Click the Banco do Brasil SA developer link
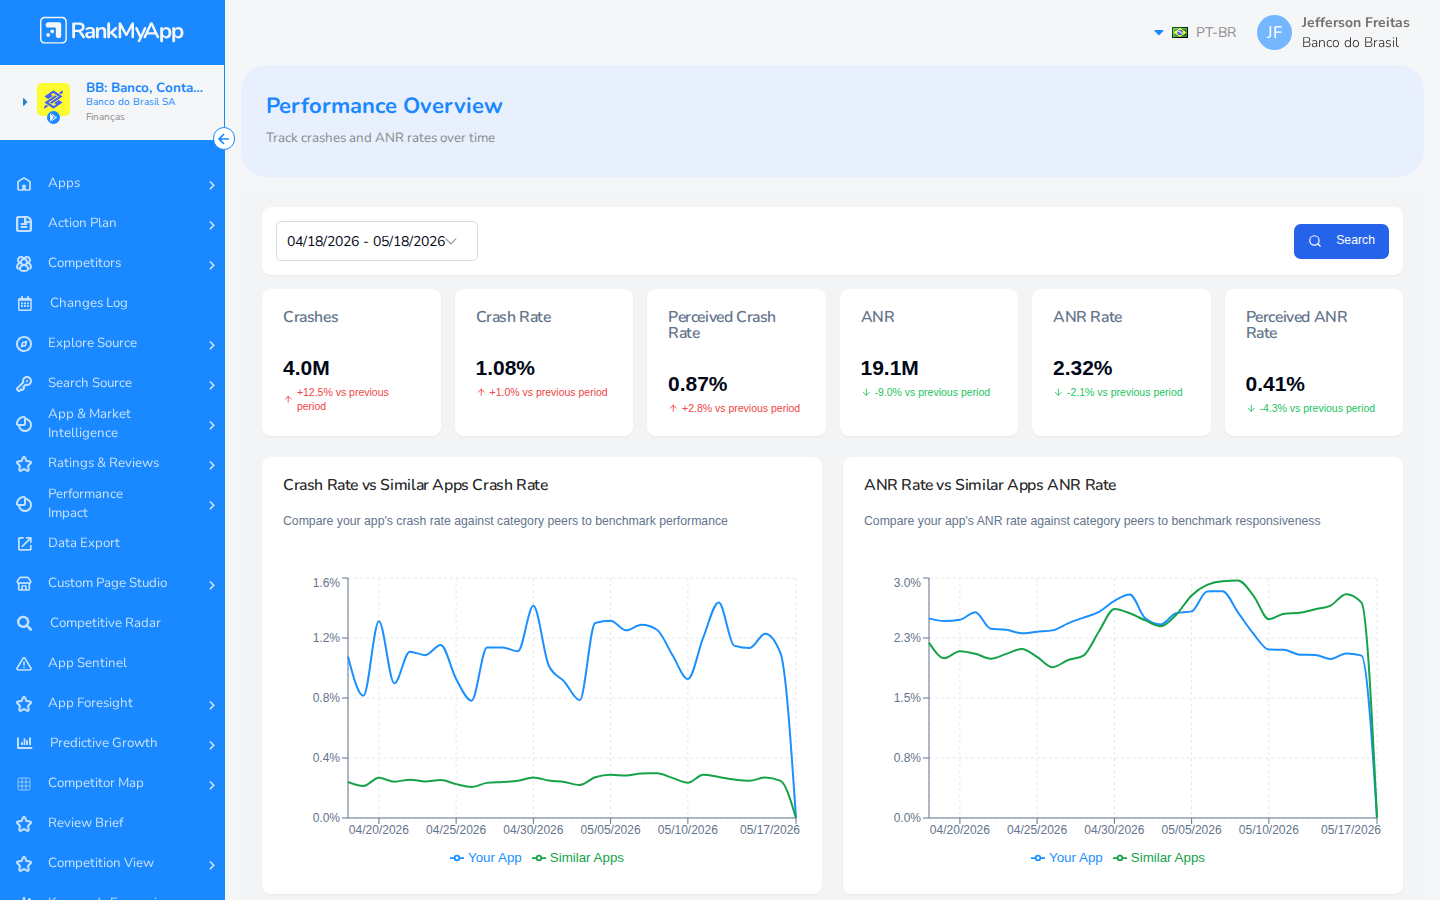The image size is (1440, 900). click(x=130, y=102)
